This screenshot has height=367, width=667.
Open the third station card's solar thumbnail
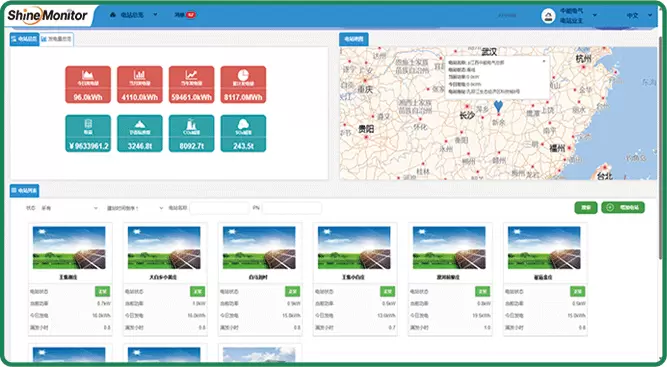(259, 248)
